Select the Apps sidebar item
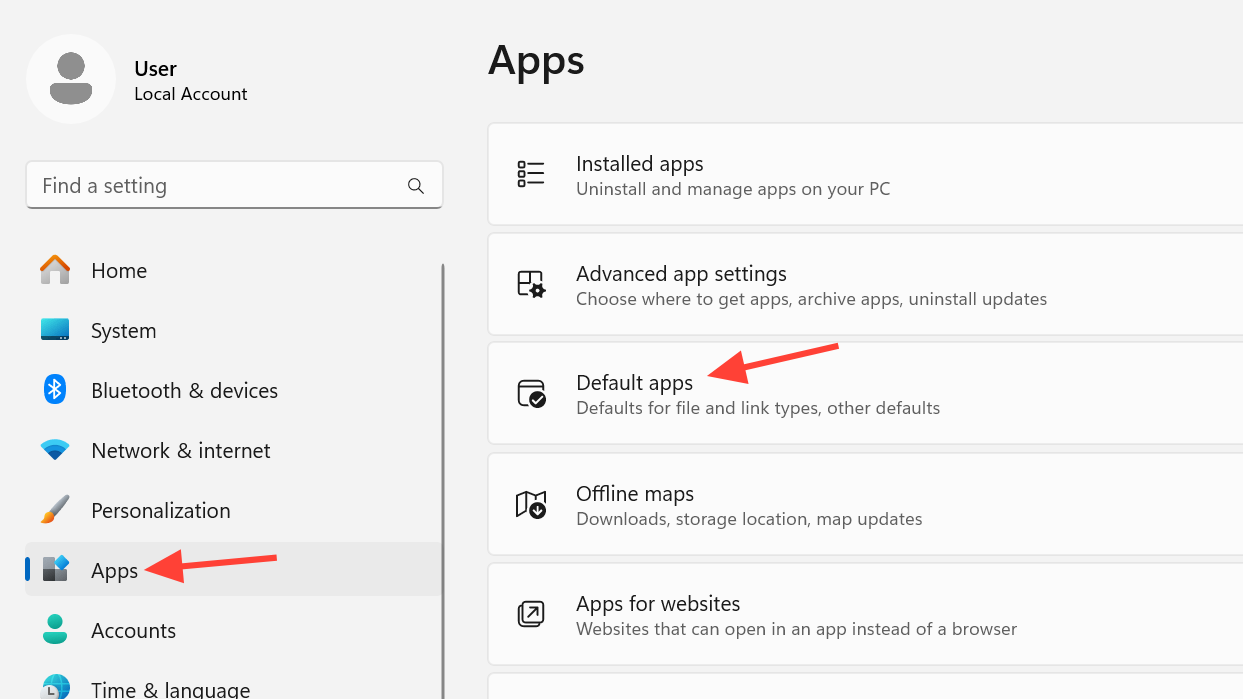The height and width of the screenshot is (699, 1243). click(x=114, y=570)
